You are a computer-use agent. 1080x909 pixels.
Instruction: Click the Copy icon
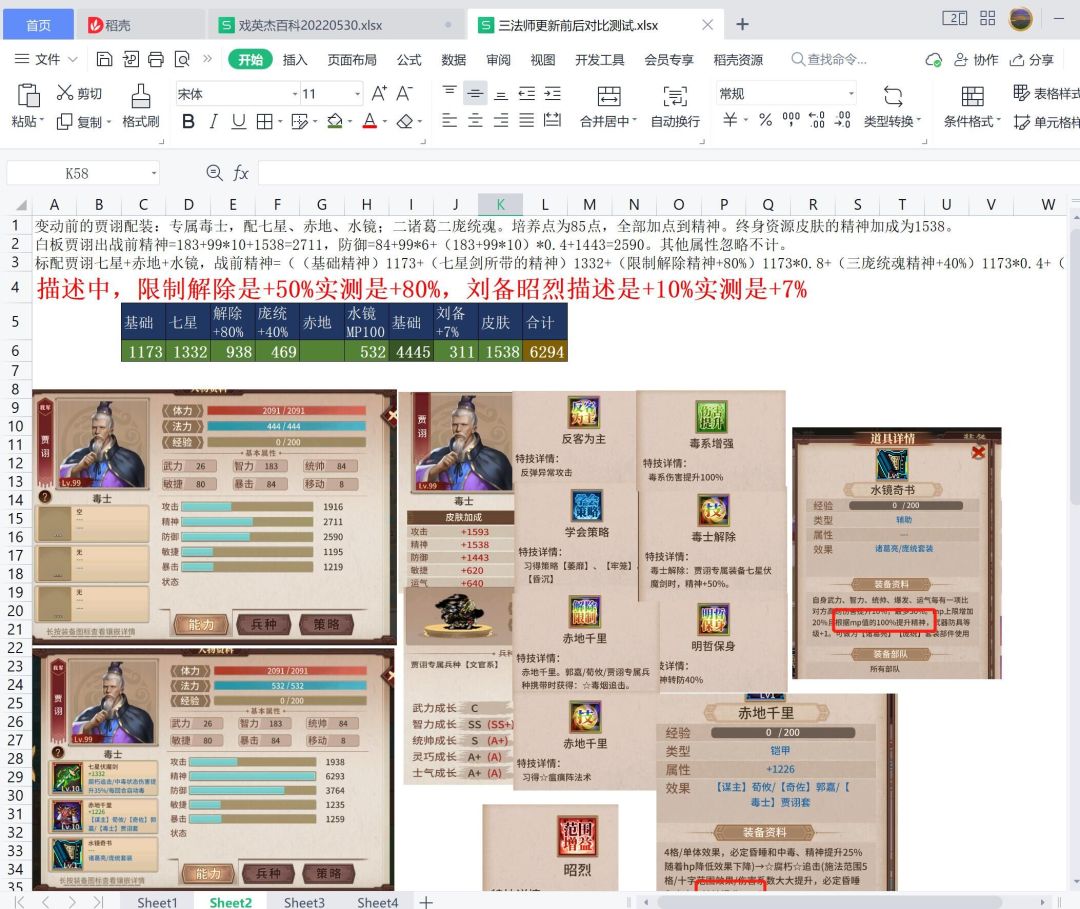(64, 122)
